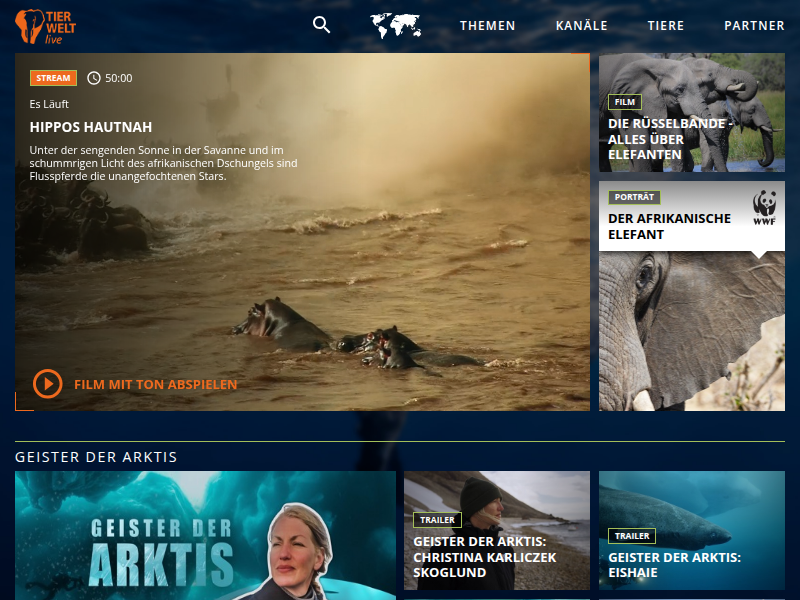Open the TIERE menu item
This screenshot has height=600, width=800.
(666, 26)
